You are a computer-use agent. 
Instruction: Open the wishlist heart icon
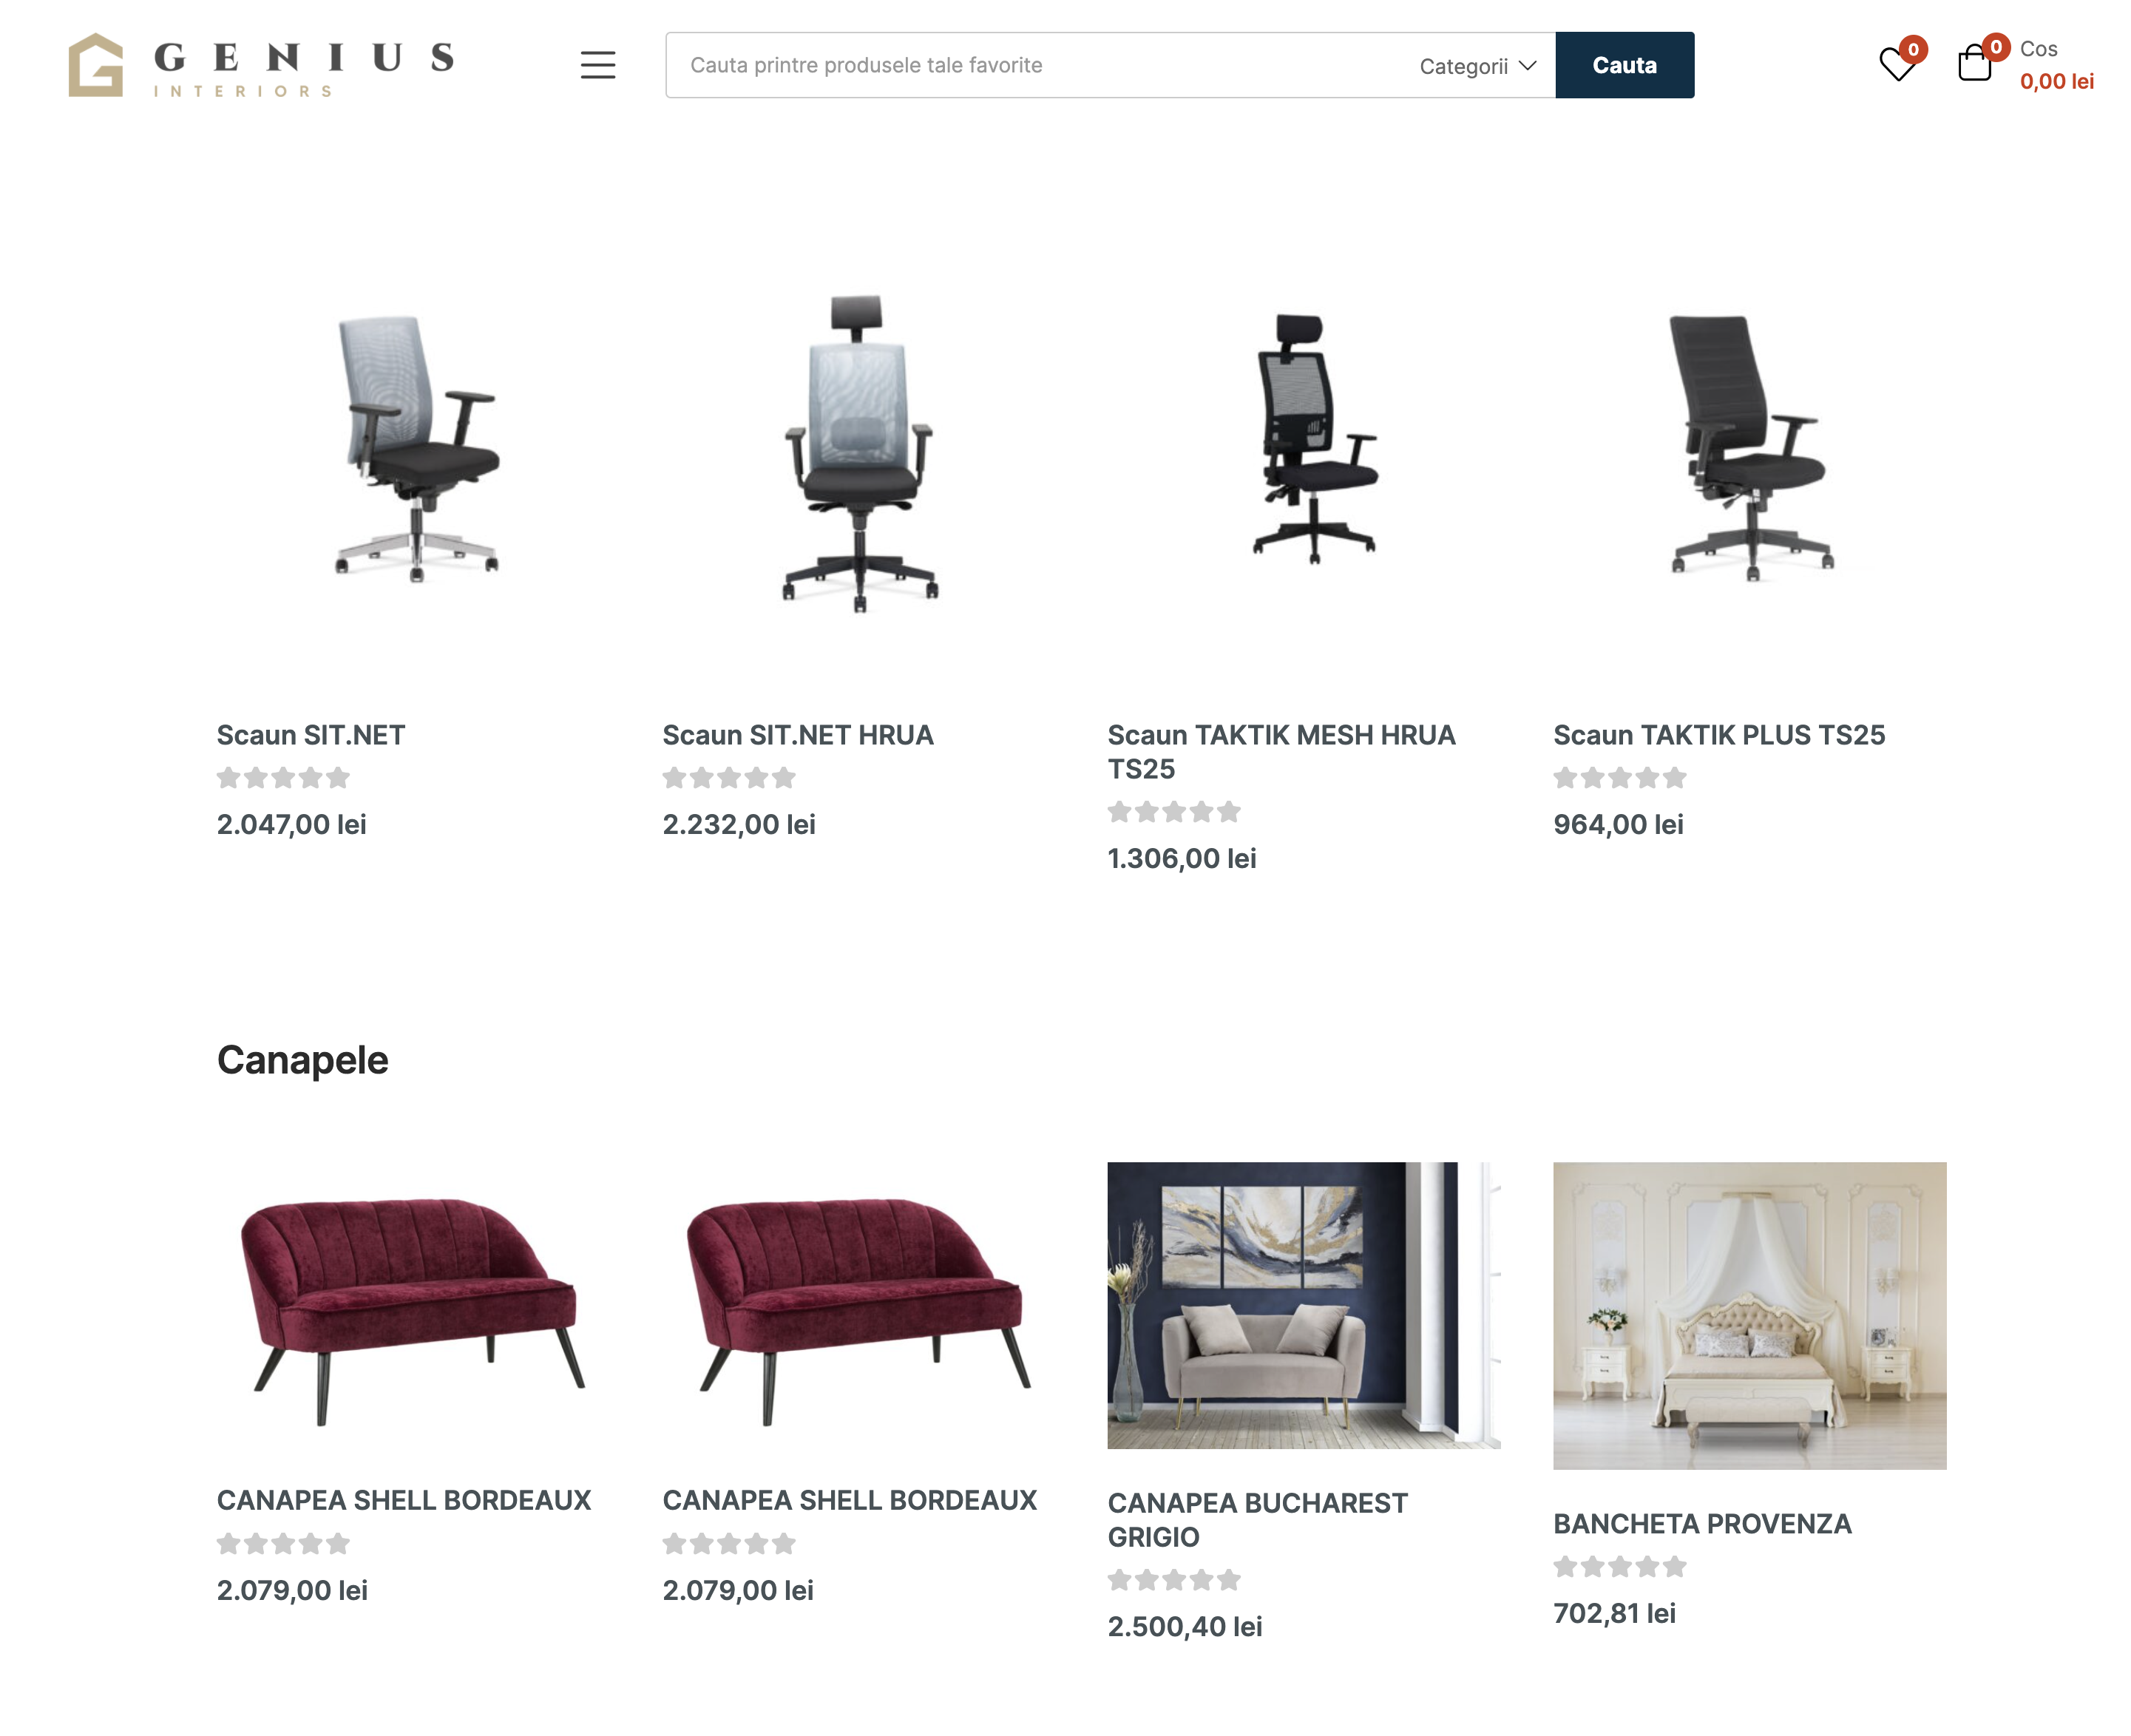pyautogui.click(x=1896, y=65)
